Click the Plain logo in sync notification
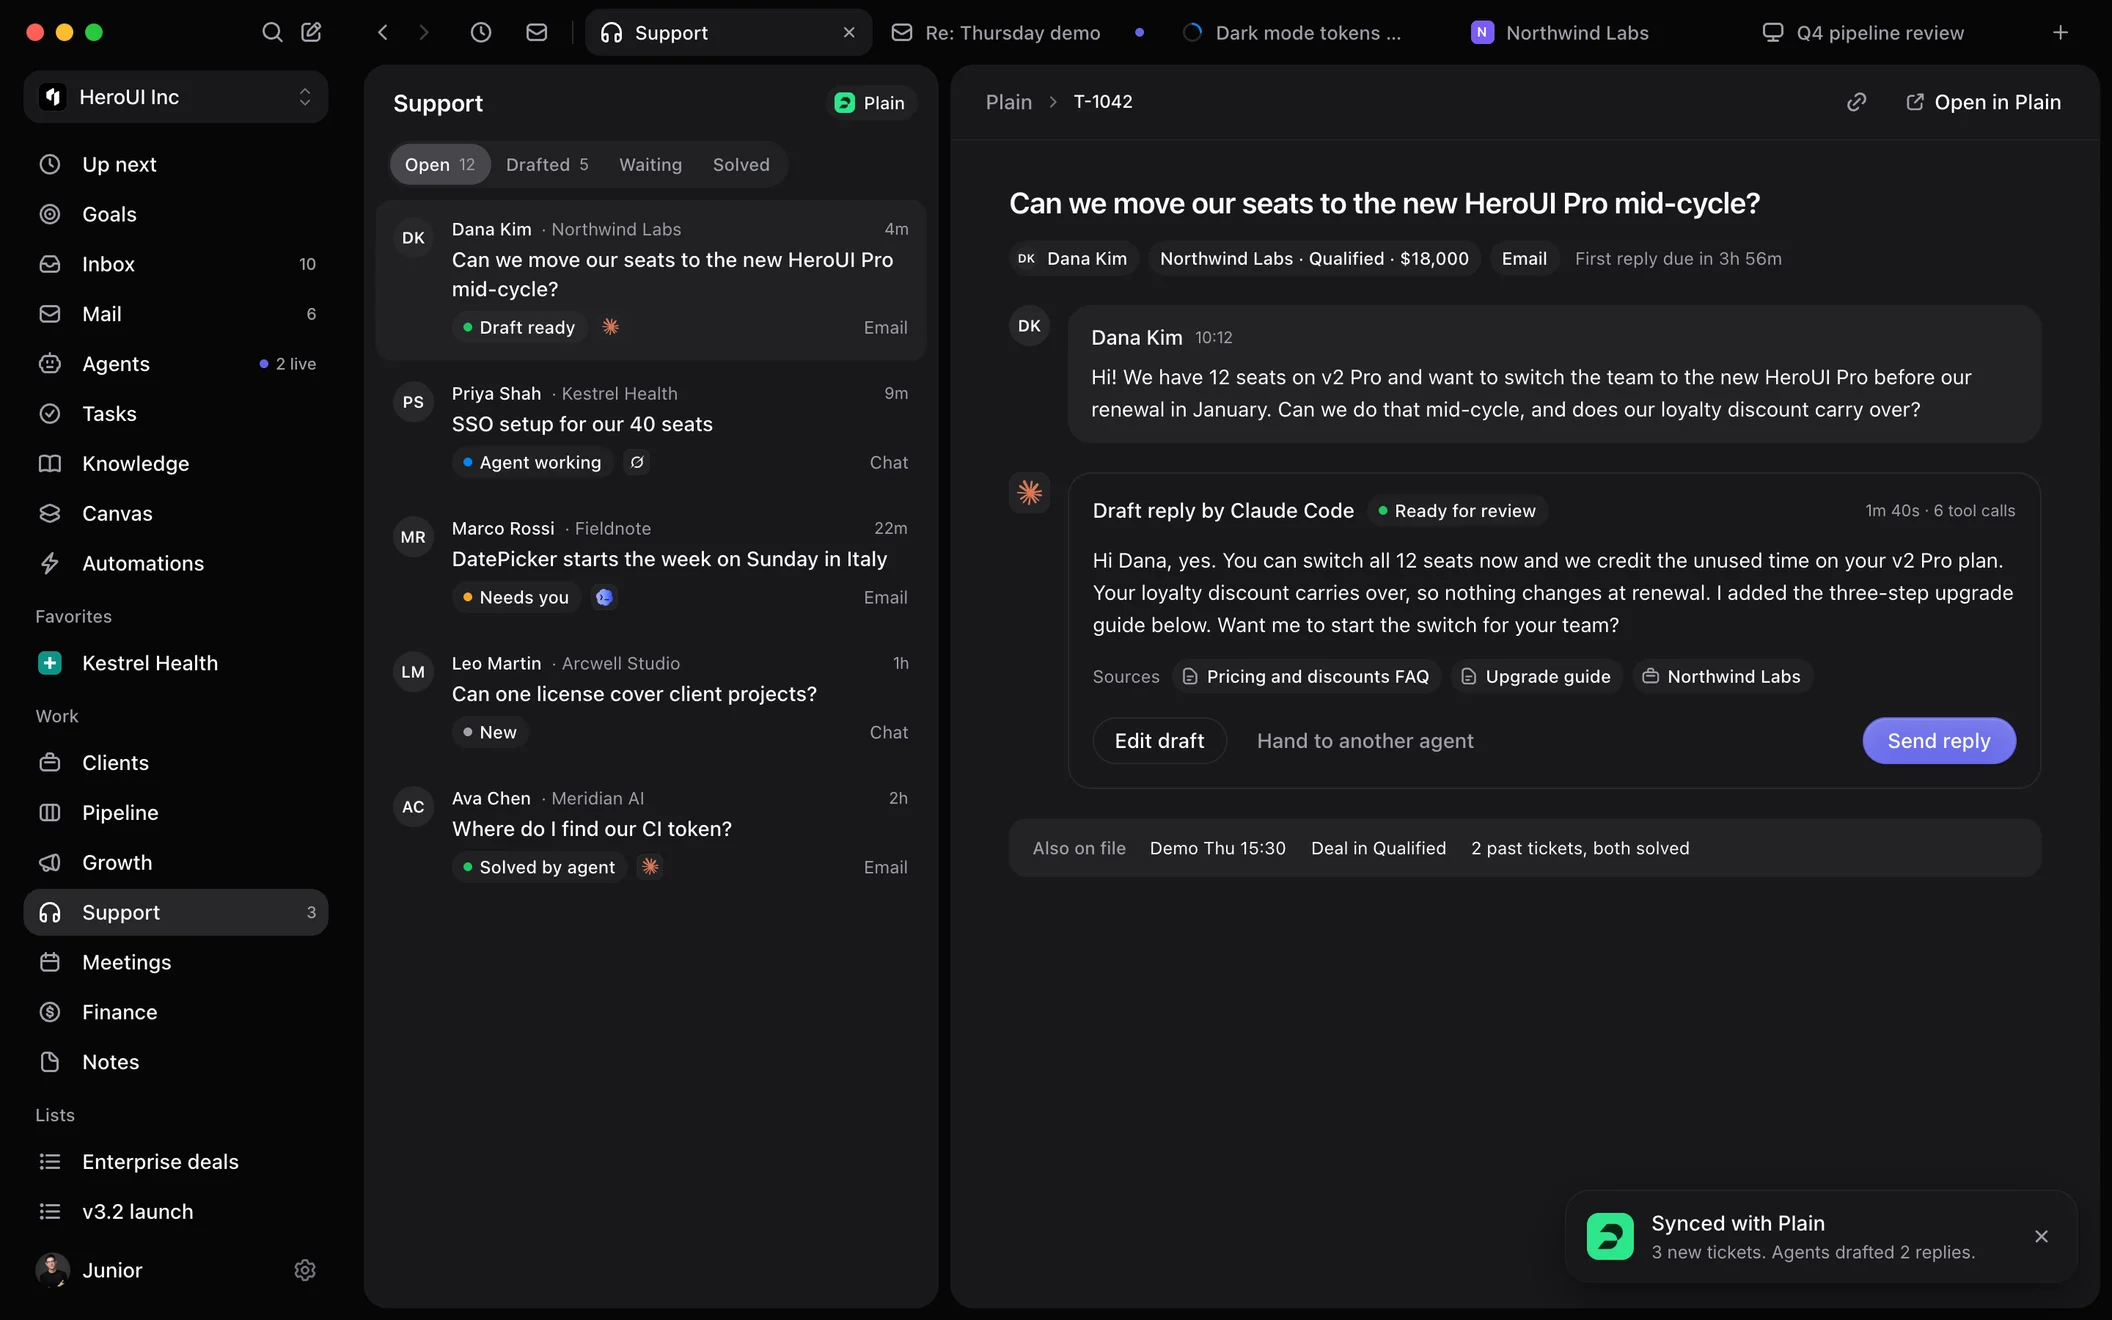 1610,1237
